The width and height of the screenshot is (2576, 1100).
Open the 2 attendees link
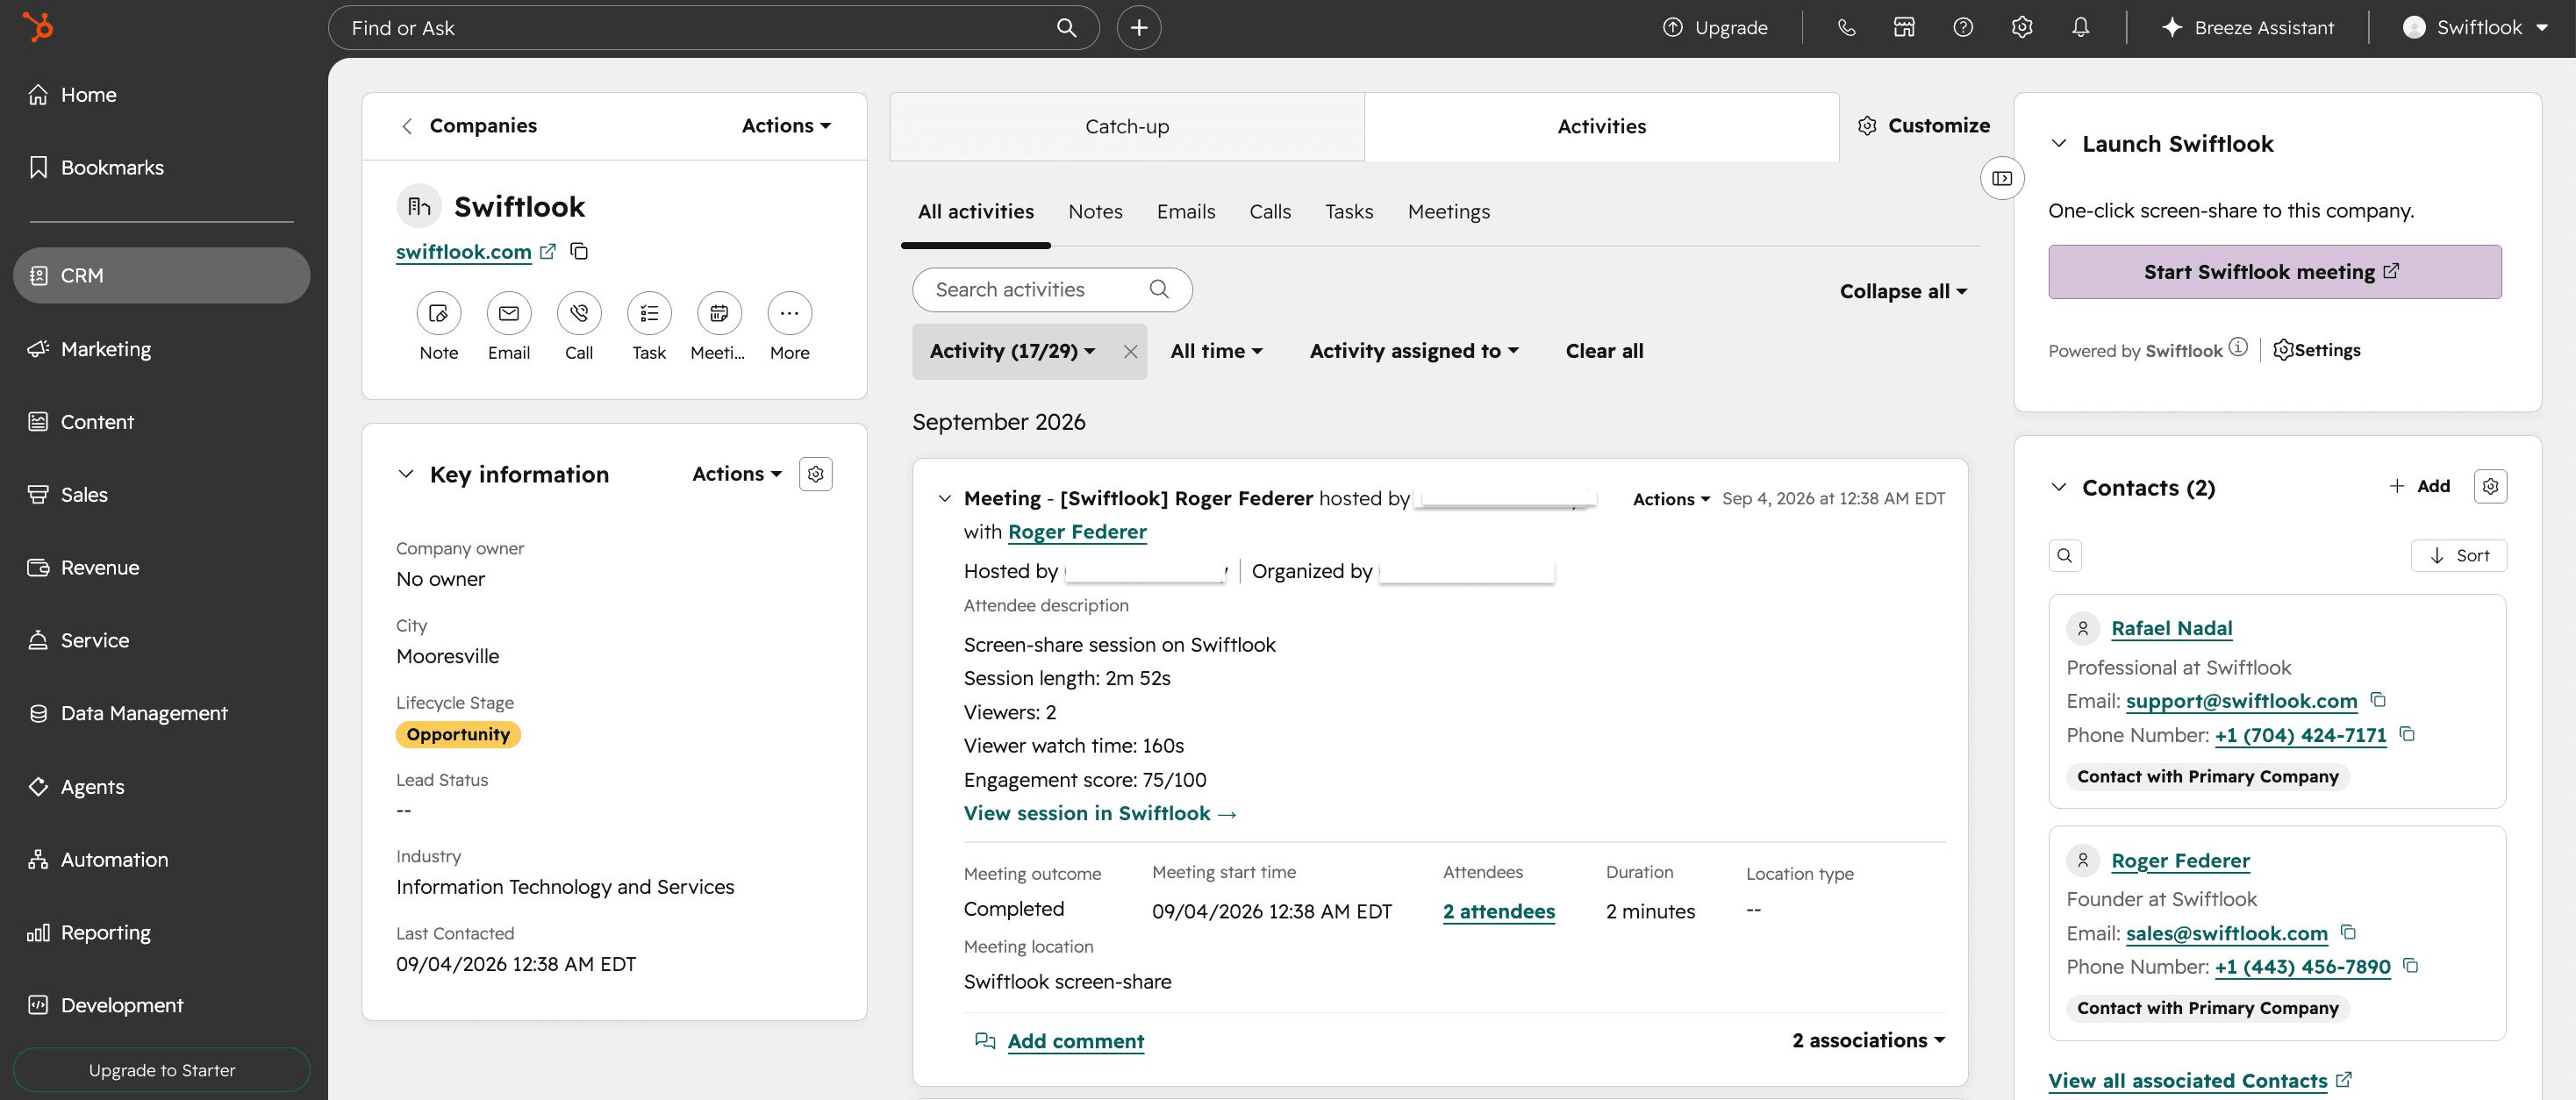1498,912
